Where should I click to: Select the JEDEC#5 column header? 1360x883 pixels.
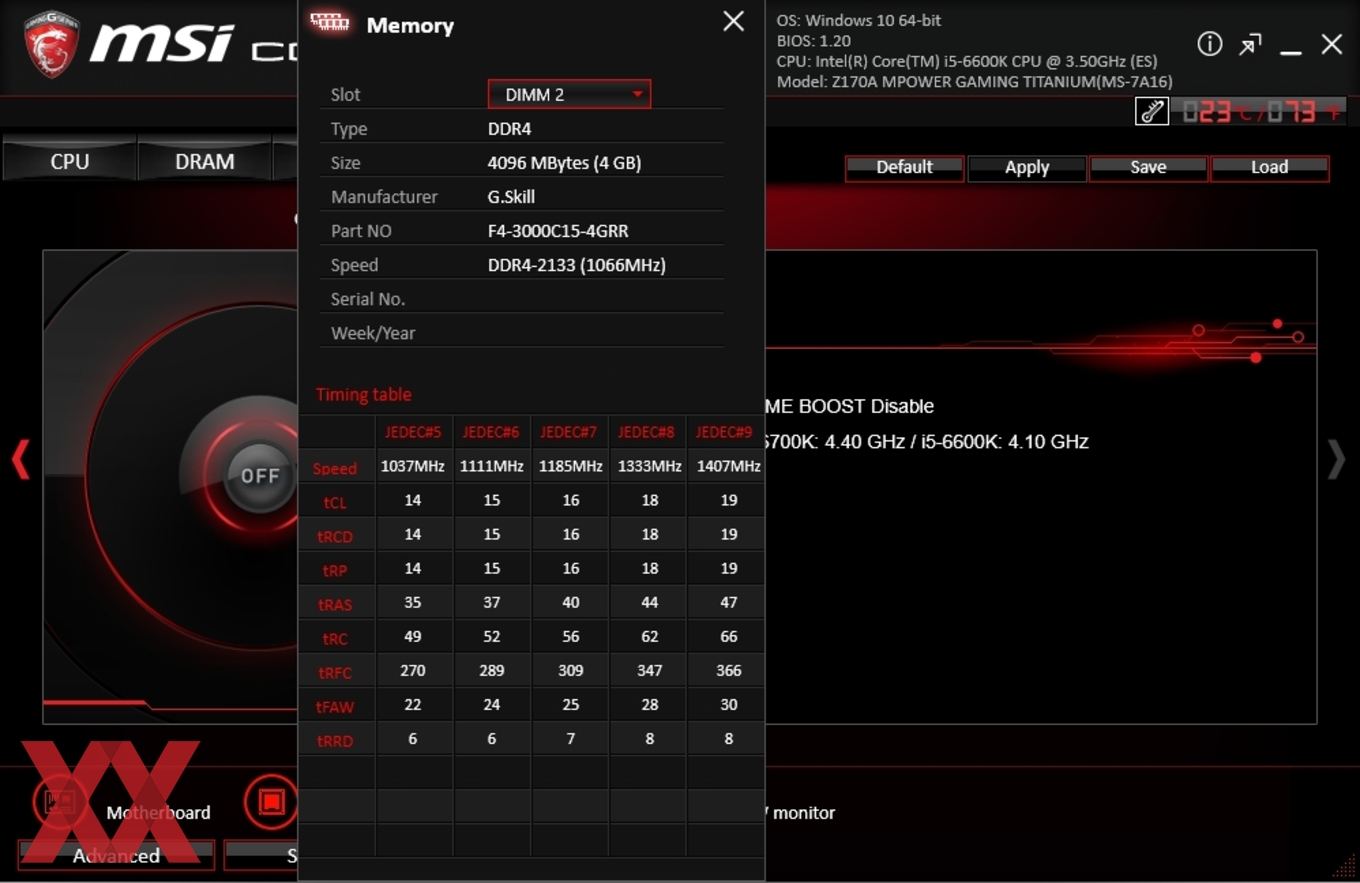[x=413, y=432]
